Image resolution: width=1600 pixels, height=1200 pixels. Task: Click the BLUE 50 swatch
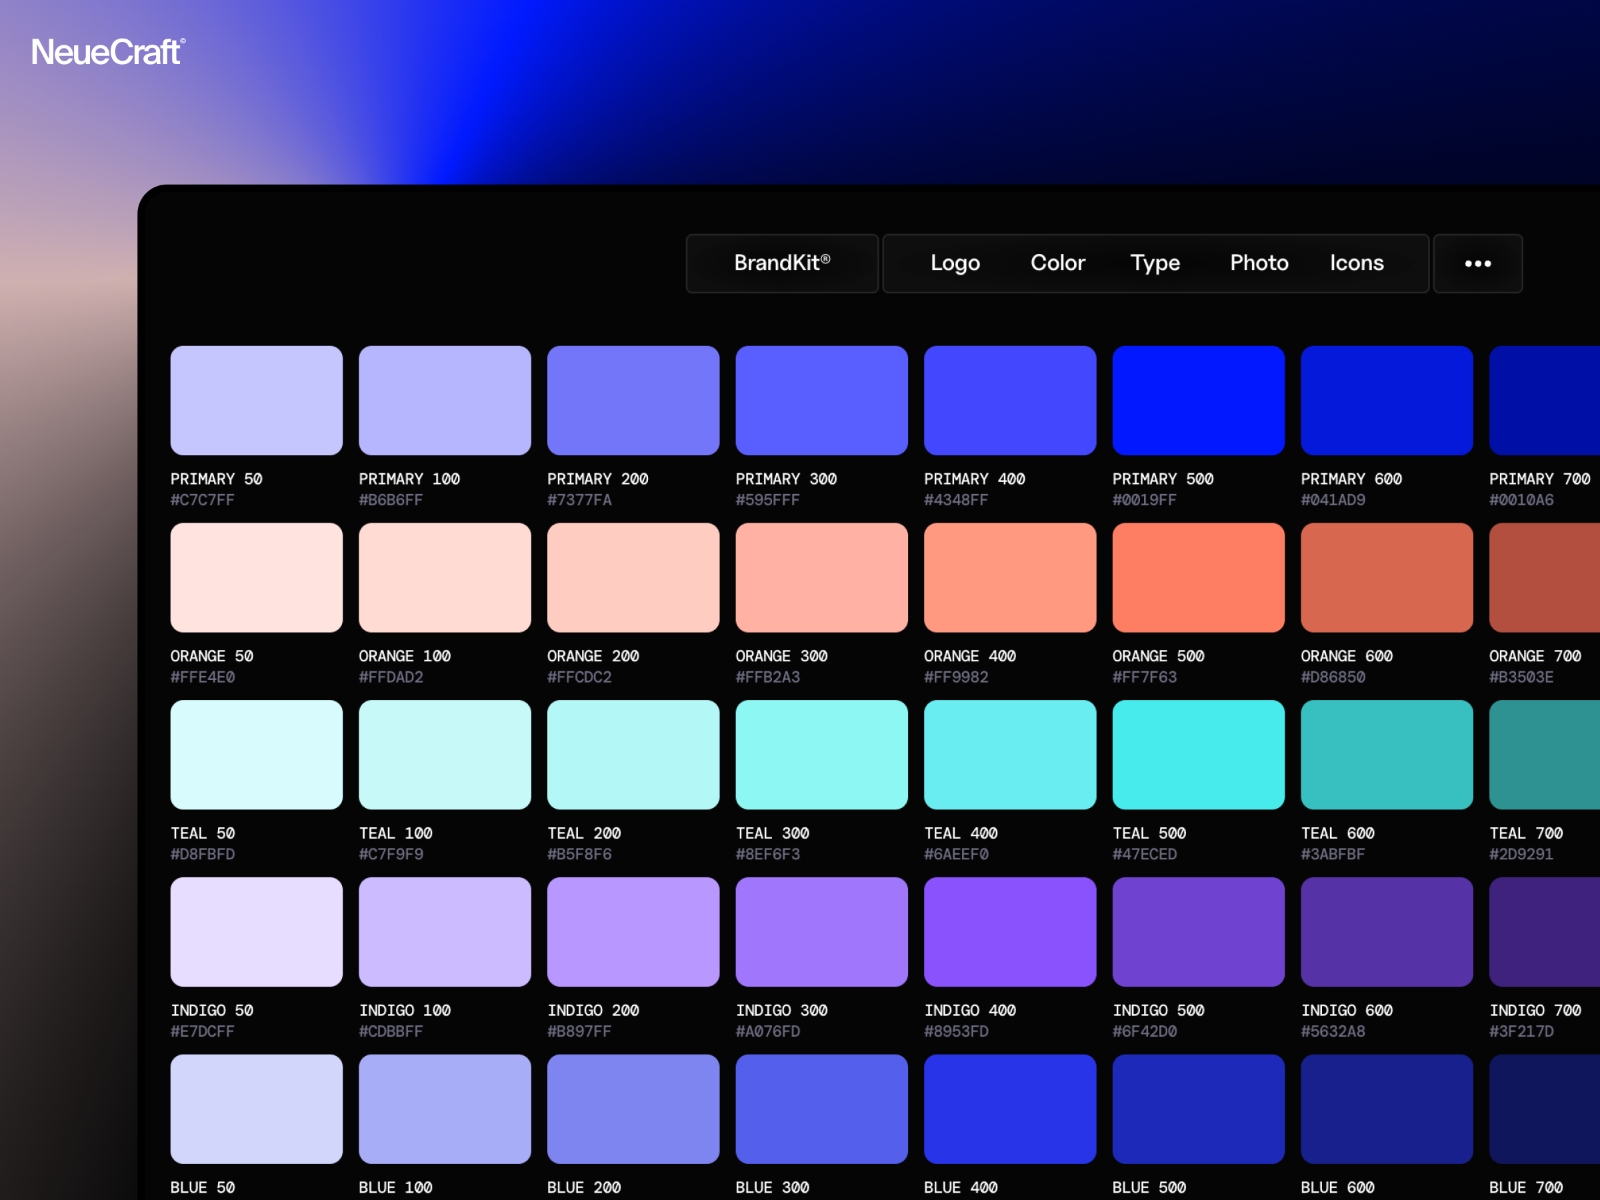[x=256, y=1108]
